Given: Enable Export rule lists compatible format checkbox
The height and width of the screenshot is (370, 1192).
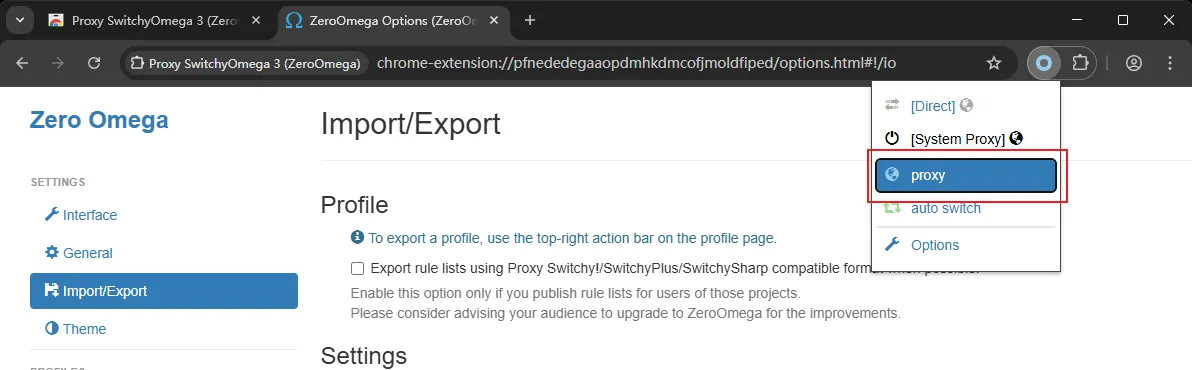Looking at the screenshot, I should [357, 268].
